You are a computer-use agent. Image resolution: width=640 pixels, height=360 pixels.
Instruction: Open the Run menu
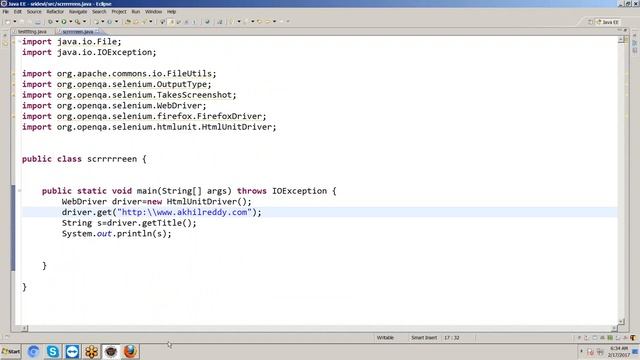tap(136, 12)
